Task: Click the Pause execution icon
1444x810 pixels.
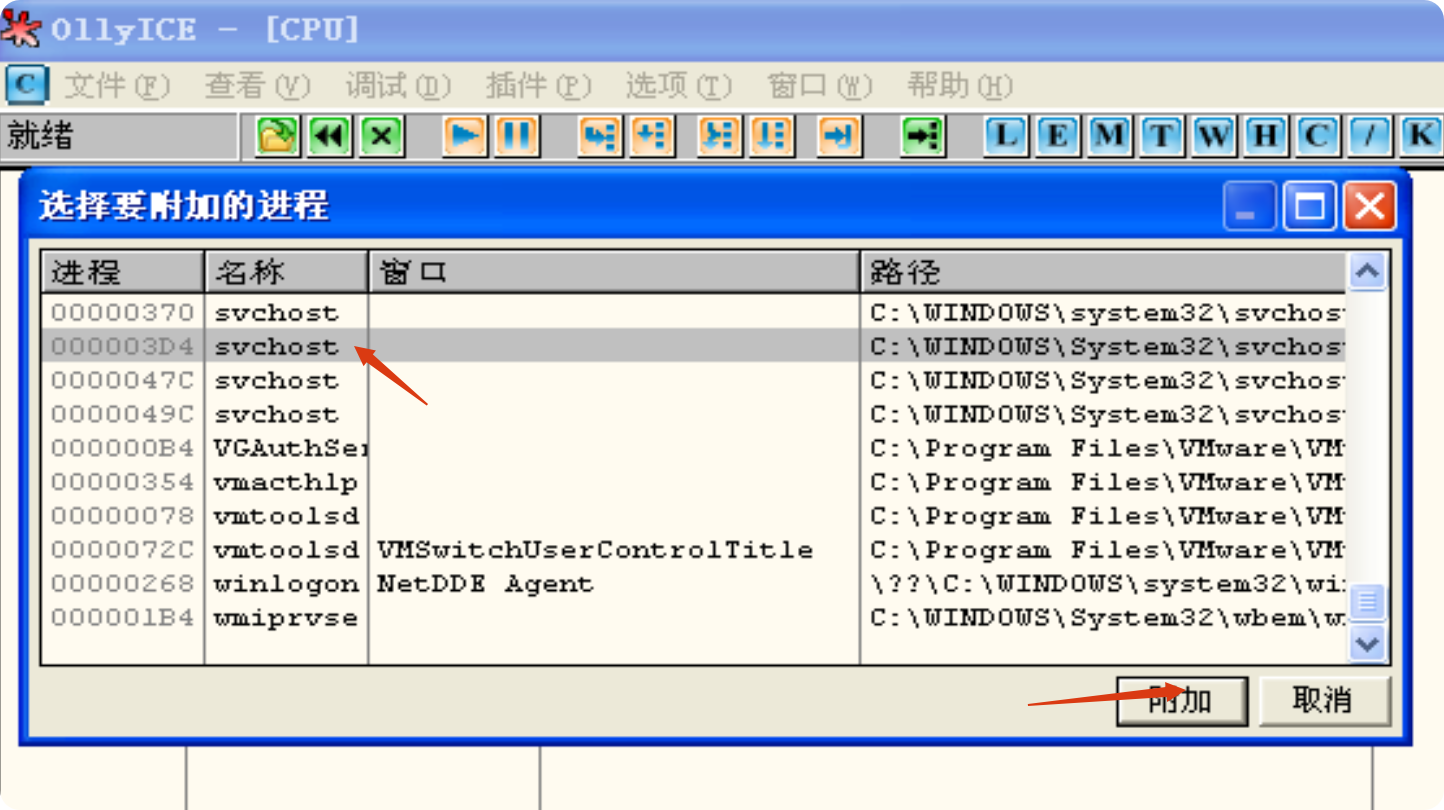Action: coord(517,135)
